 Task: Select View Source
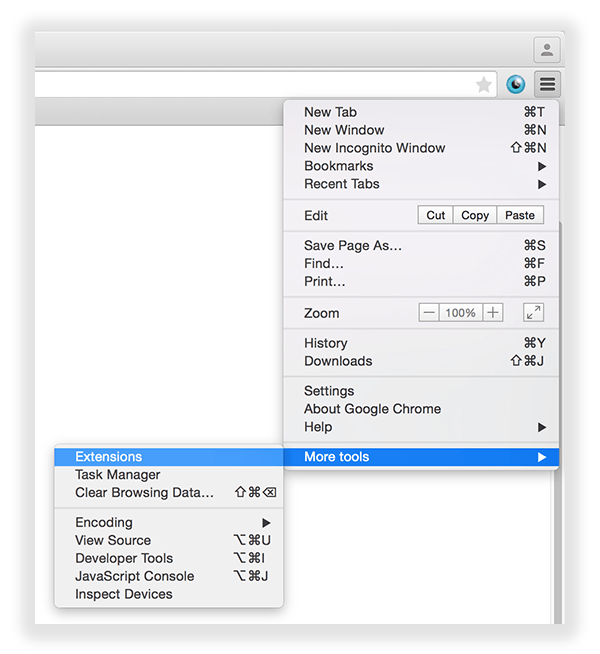pyautogui.click(x=169, y=541)
